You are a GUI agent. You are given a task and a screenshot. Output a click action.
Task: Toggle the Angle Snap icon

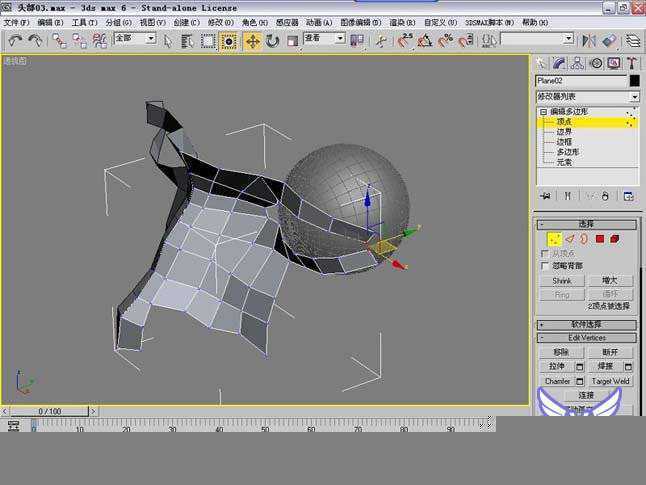click(x=425, y=40)
